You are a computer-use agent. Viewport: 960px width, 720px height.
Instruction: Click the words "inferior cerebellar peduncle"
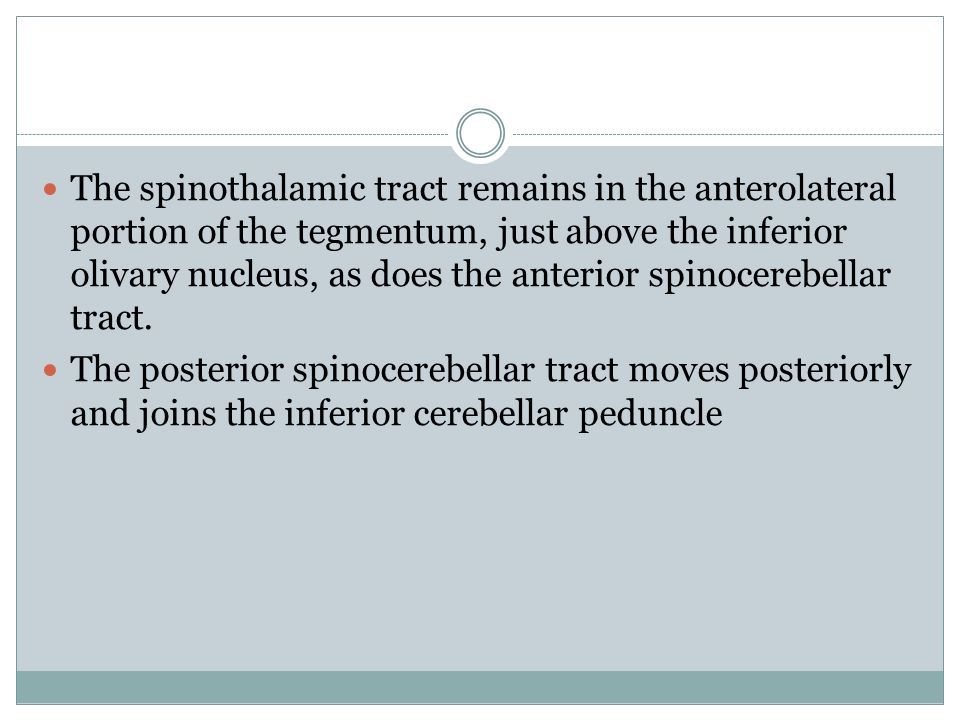point(503,414)
